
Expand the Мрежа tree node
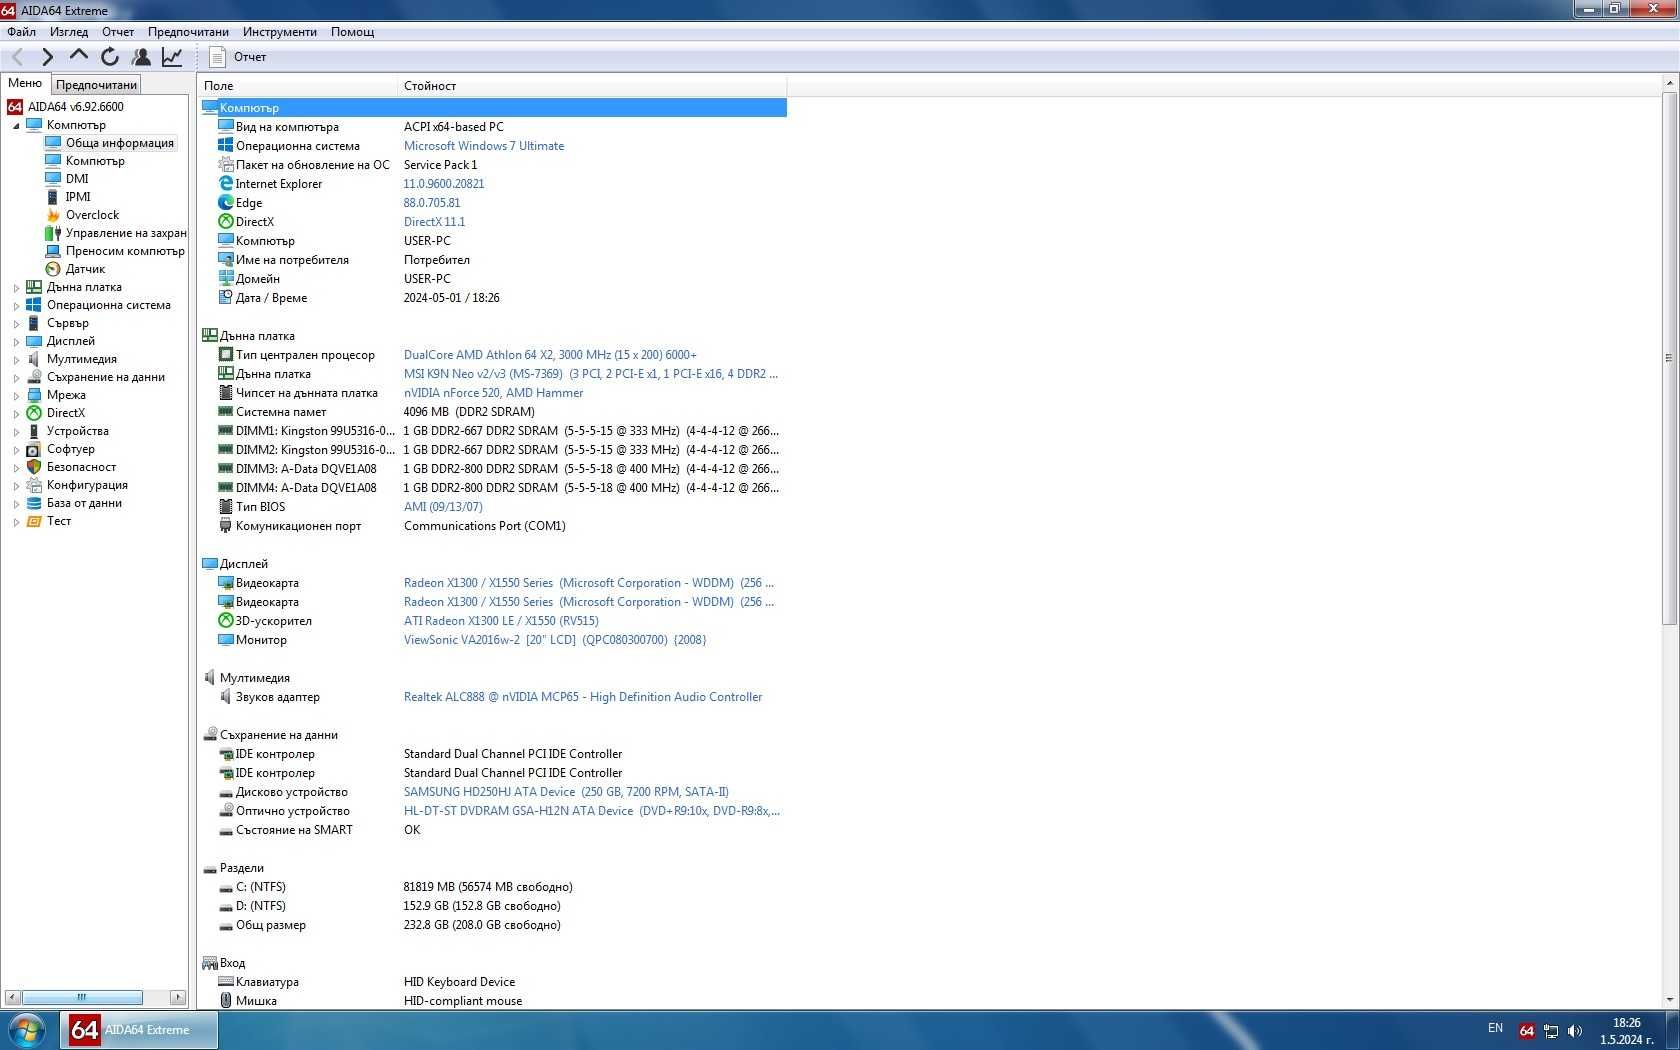pyautogui.click(x=16, y=396)
